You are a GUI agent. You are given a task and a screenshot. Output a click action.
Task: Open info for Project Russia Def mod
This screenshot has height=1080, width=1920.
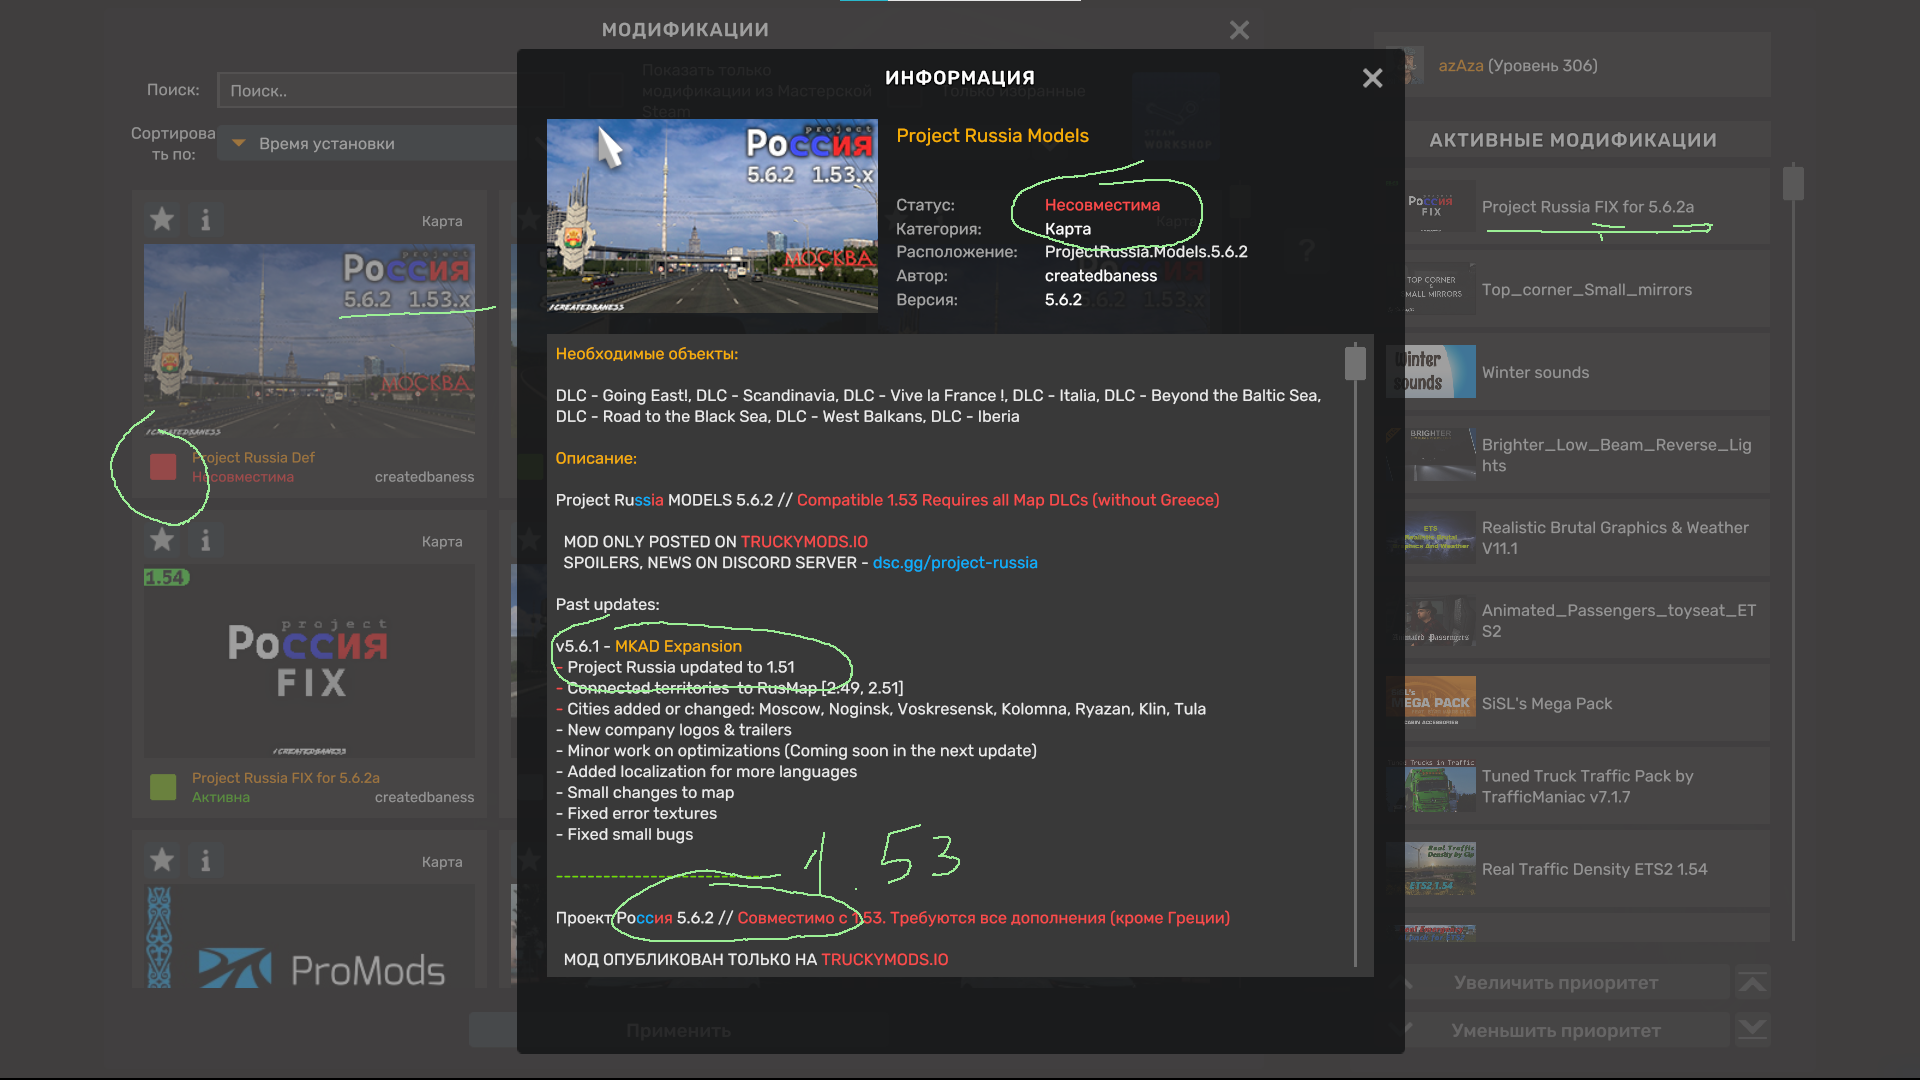[206, 219]
